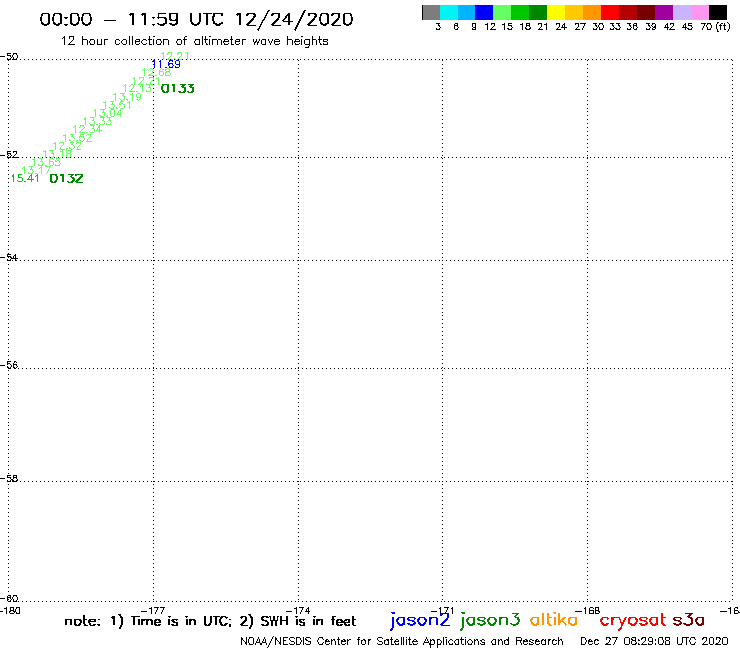The width and height of the screenshot is (740, 650).
Task: Click the pass time label 0133
Action: [177, 88]
